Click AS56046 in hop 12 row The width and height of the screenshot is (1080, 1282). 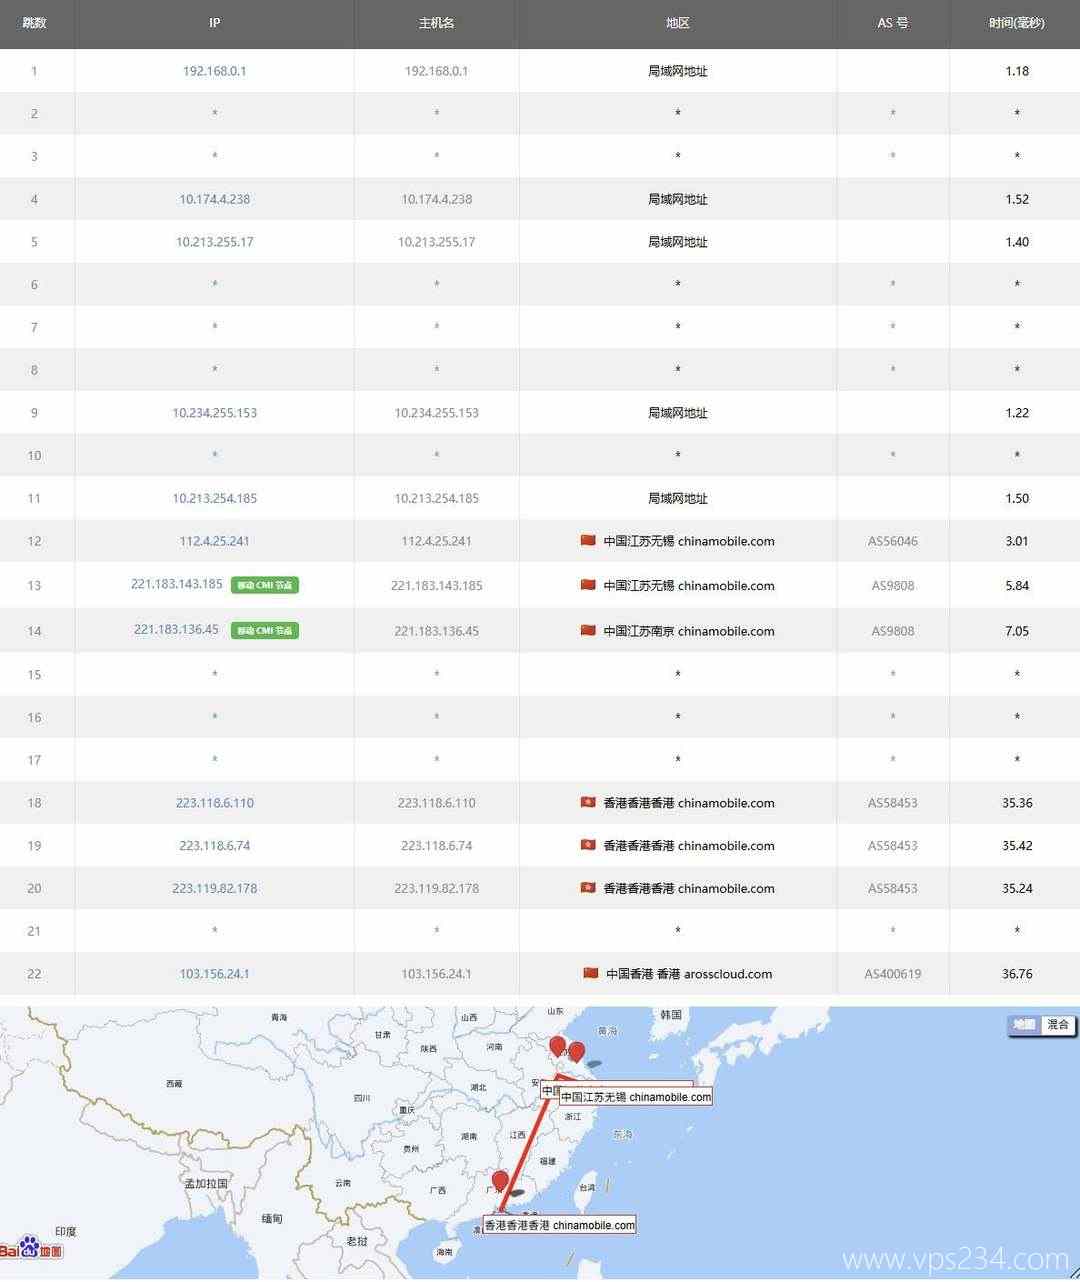coord(893,541)
